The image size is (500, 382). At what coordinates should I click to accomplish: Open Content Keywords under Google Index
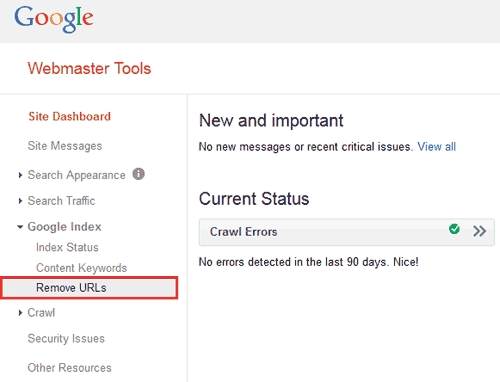click(82, 268)
